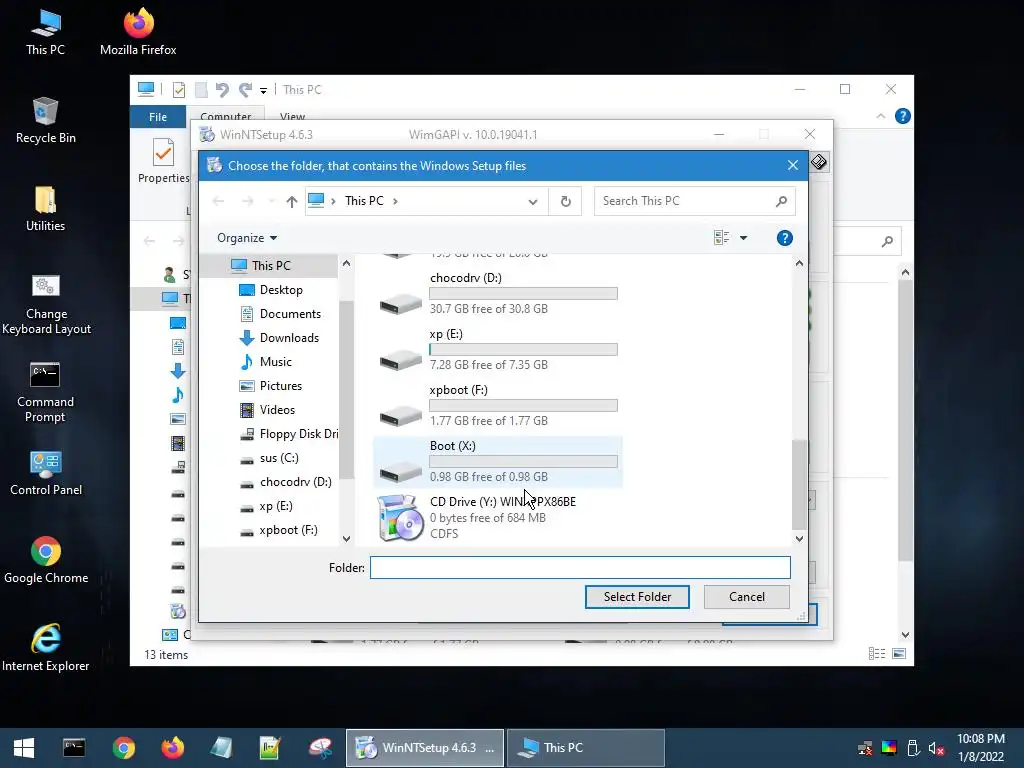Select xpboot (F:) drive in file list
The width and height of the screenshot is (1024, 768).
498,406
